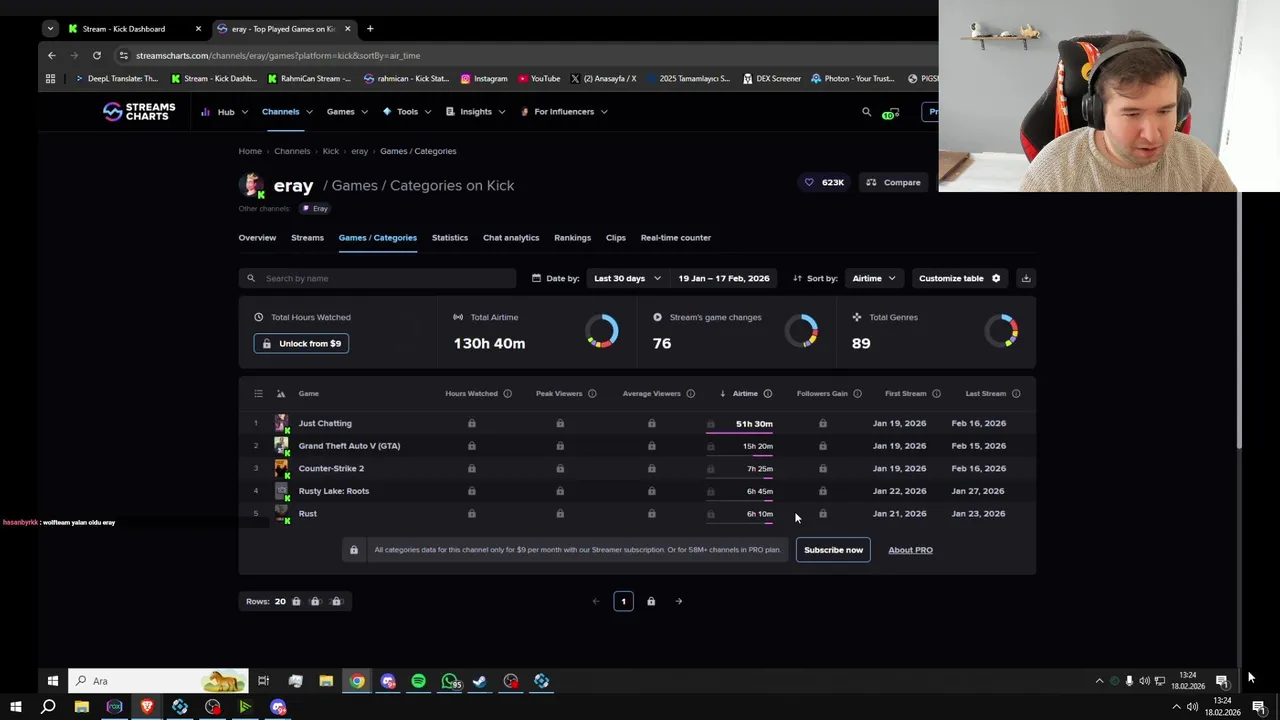Click the Unlock from $9 button
This screenshot has height=720, width=1280.
pyautogui.click(x=301, y=343)
